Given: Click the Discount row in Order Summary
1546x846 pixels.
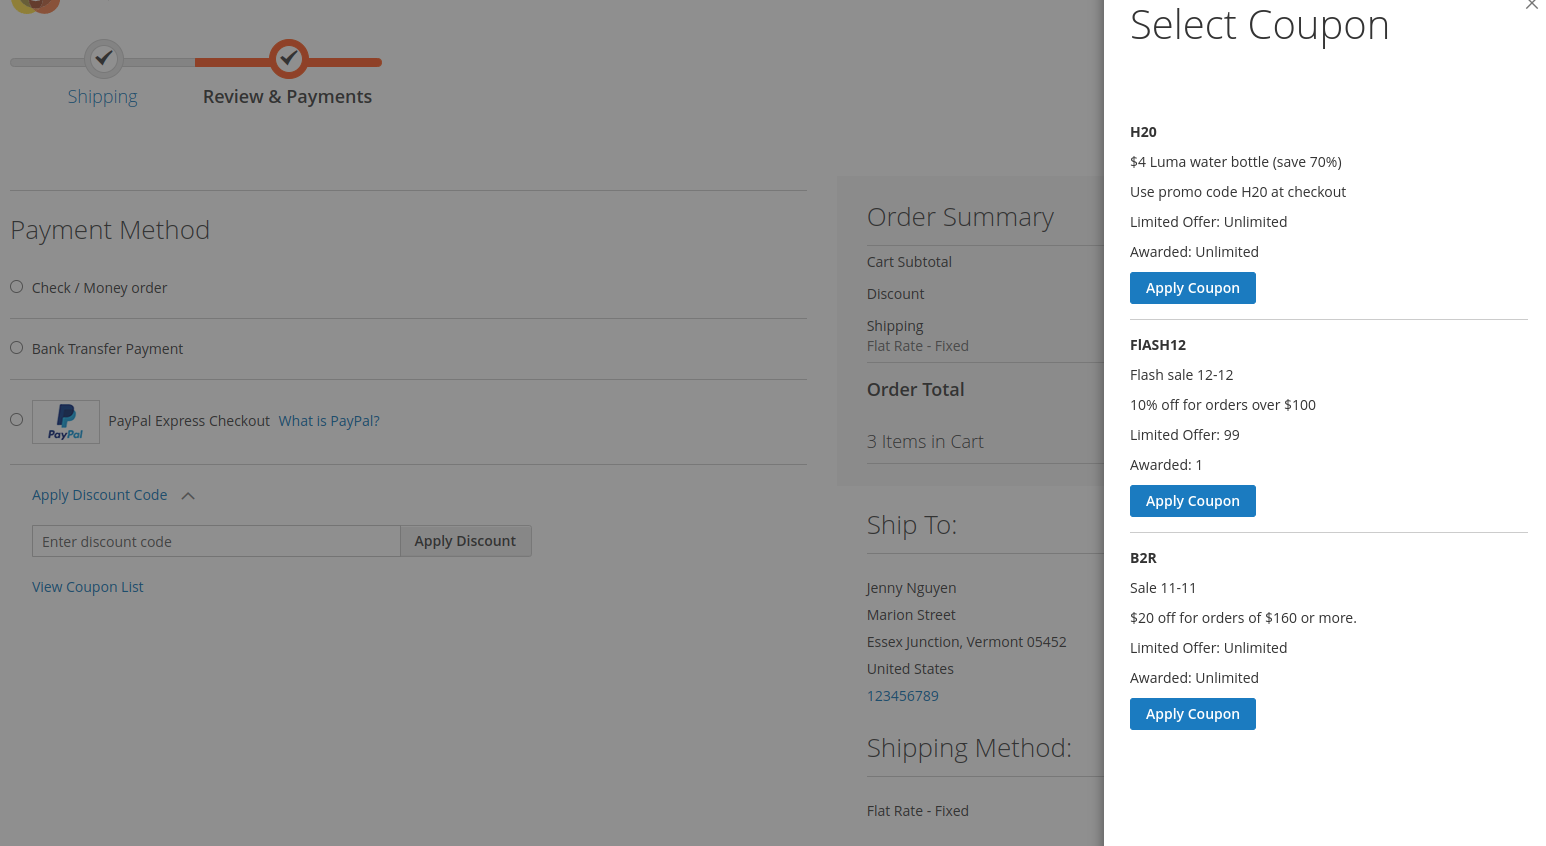Looking at the screenshot, I should [896, 294].
